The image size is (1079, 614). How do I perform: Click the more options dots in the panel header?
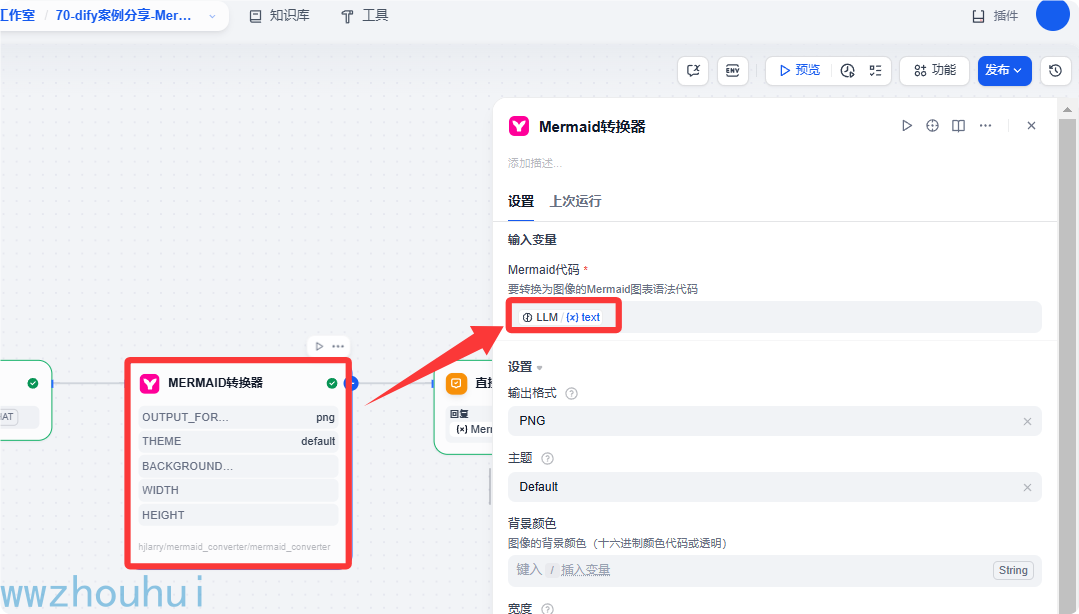pos(984,125)
